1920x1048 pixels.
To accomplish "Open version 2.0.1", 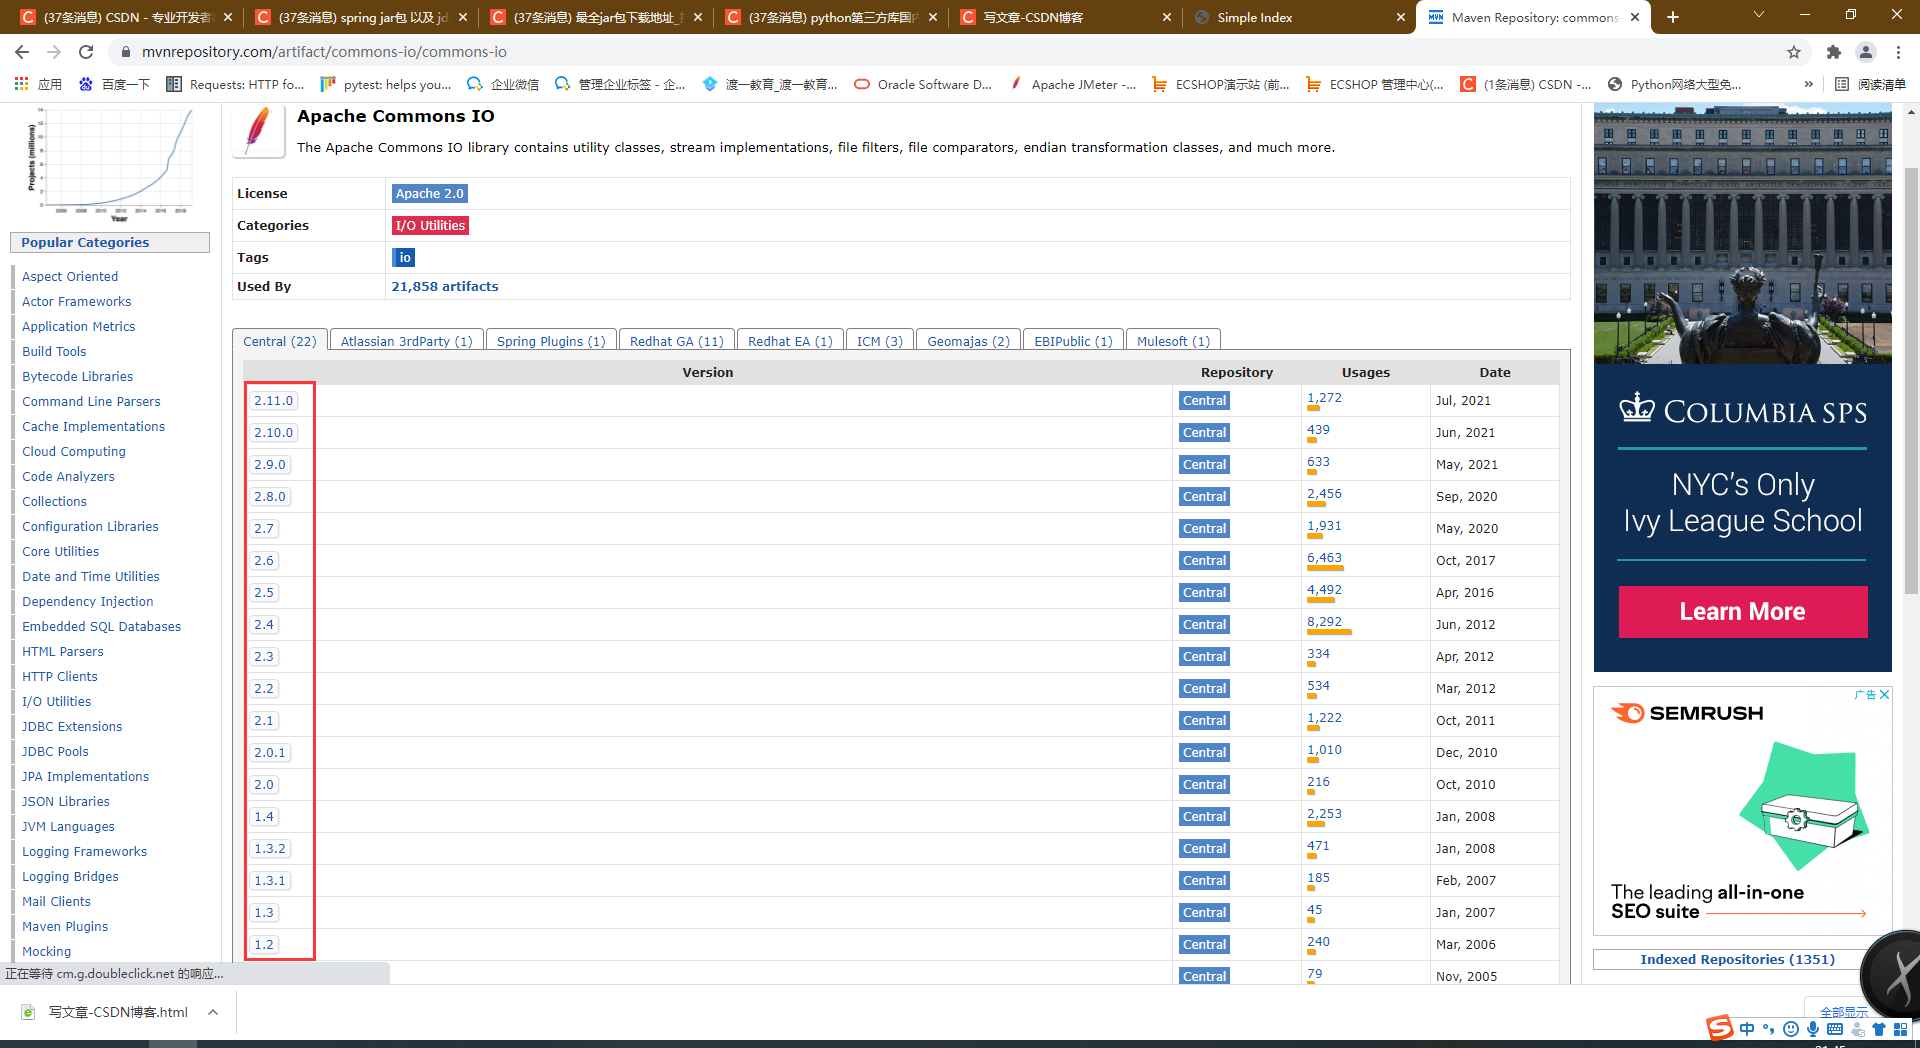I will (x=270, y=753).
